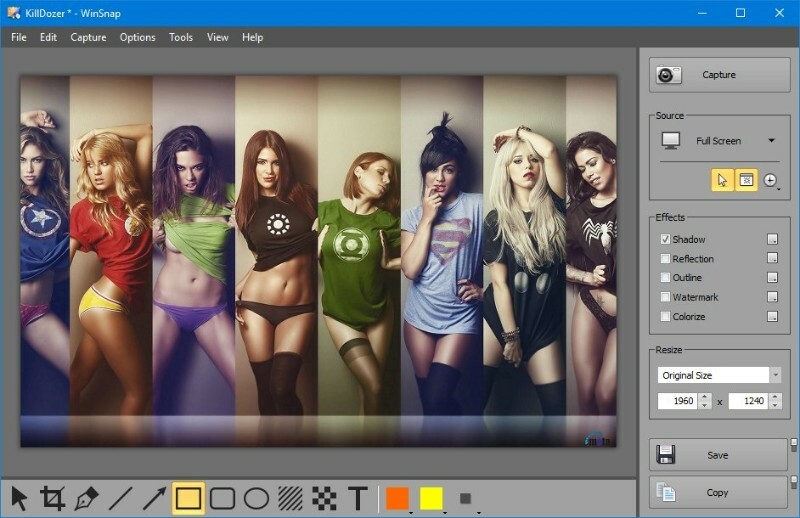Expand the Full Screen source dropdown
The width and height of the screenshot is (800, 518).
coord(771,140)
